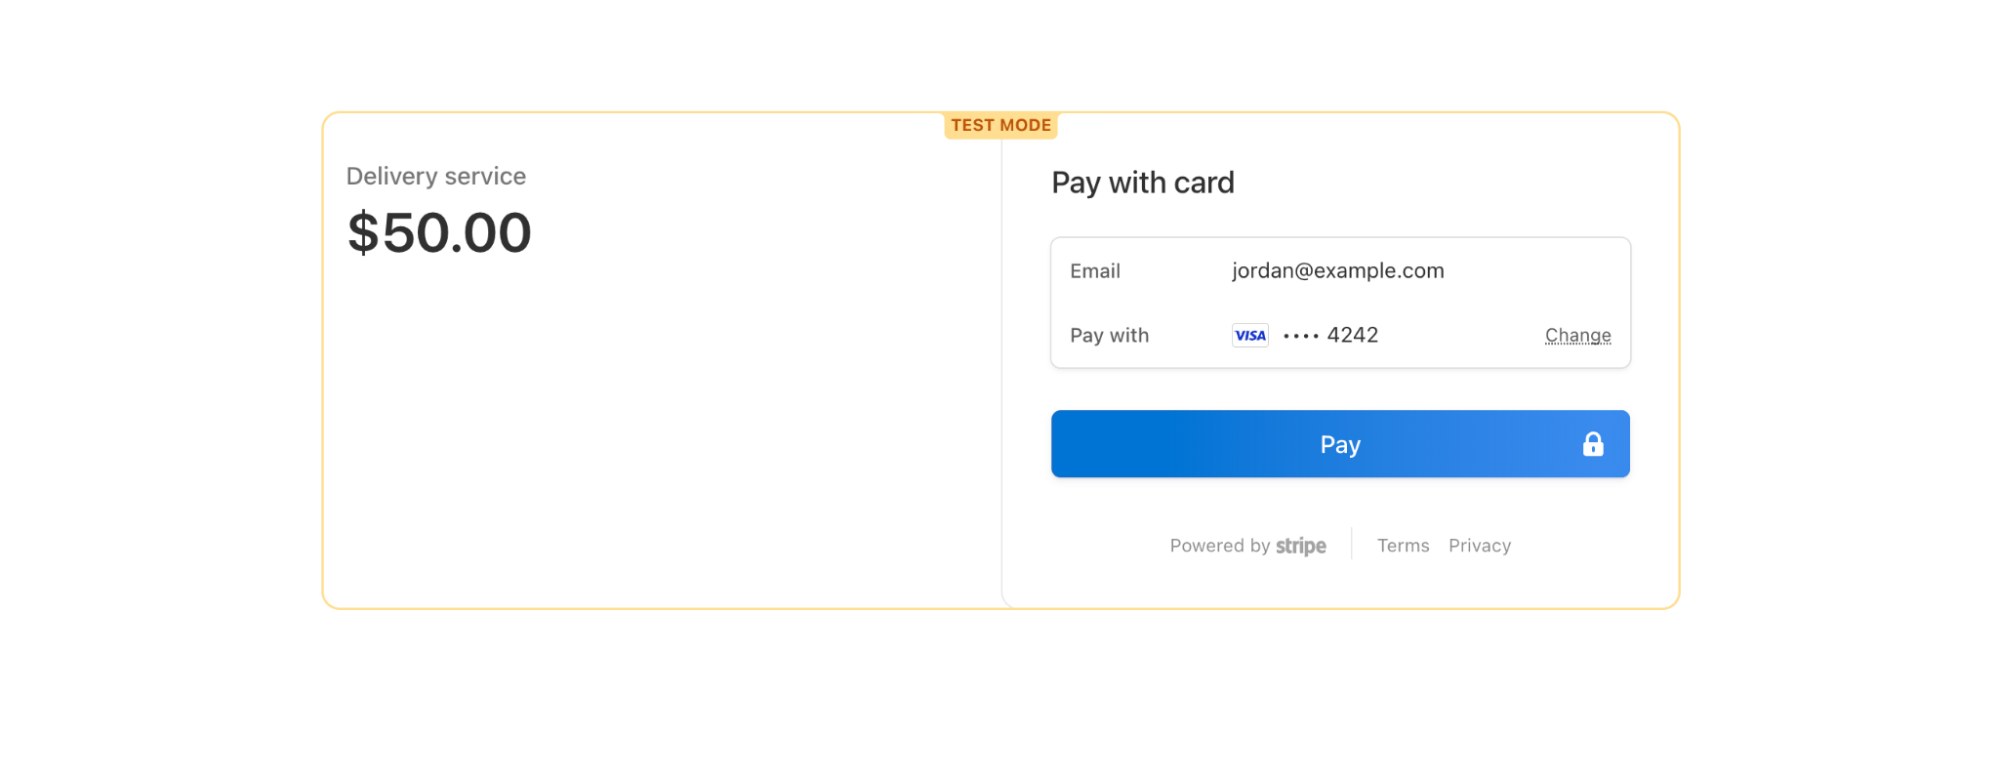Click the 'Pay with' row label

(1109, 336)
